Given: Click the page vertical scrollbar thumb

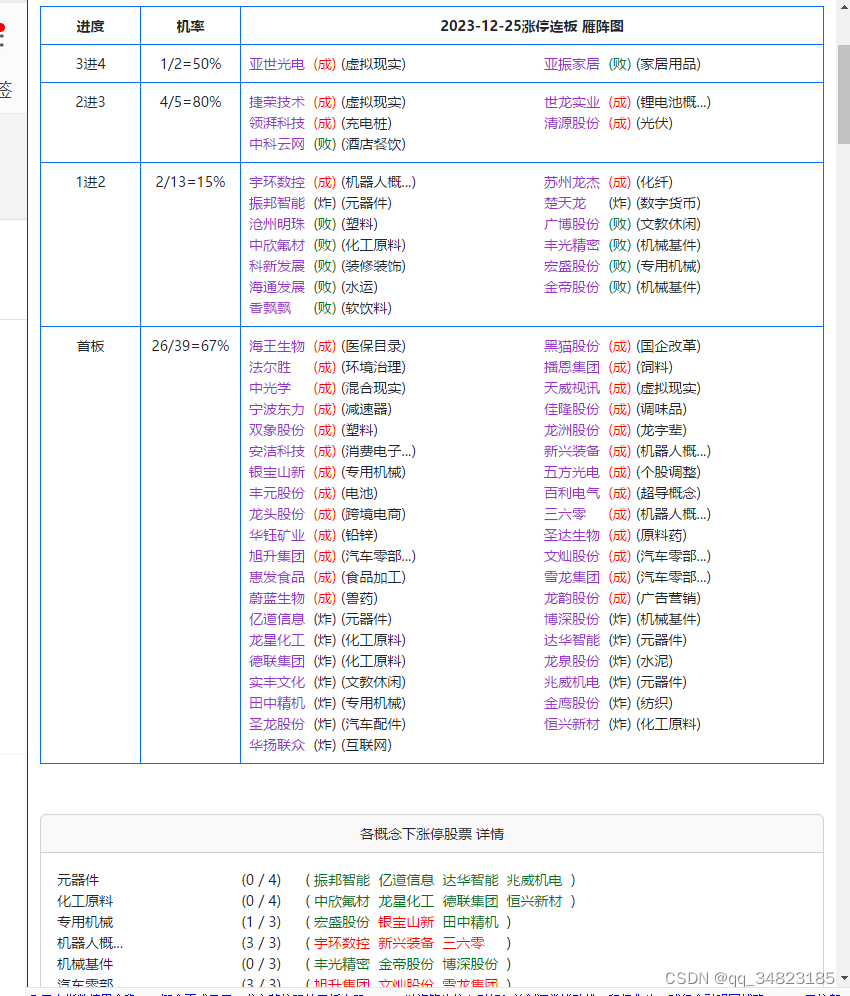Looking at the screenshot, I should click(844, 95).
